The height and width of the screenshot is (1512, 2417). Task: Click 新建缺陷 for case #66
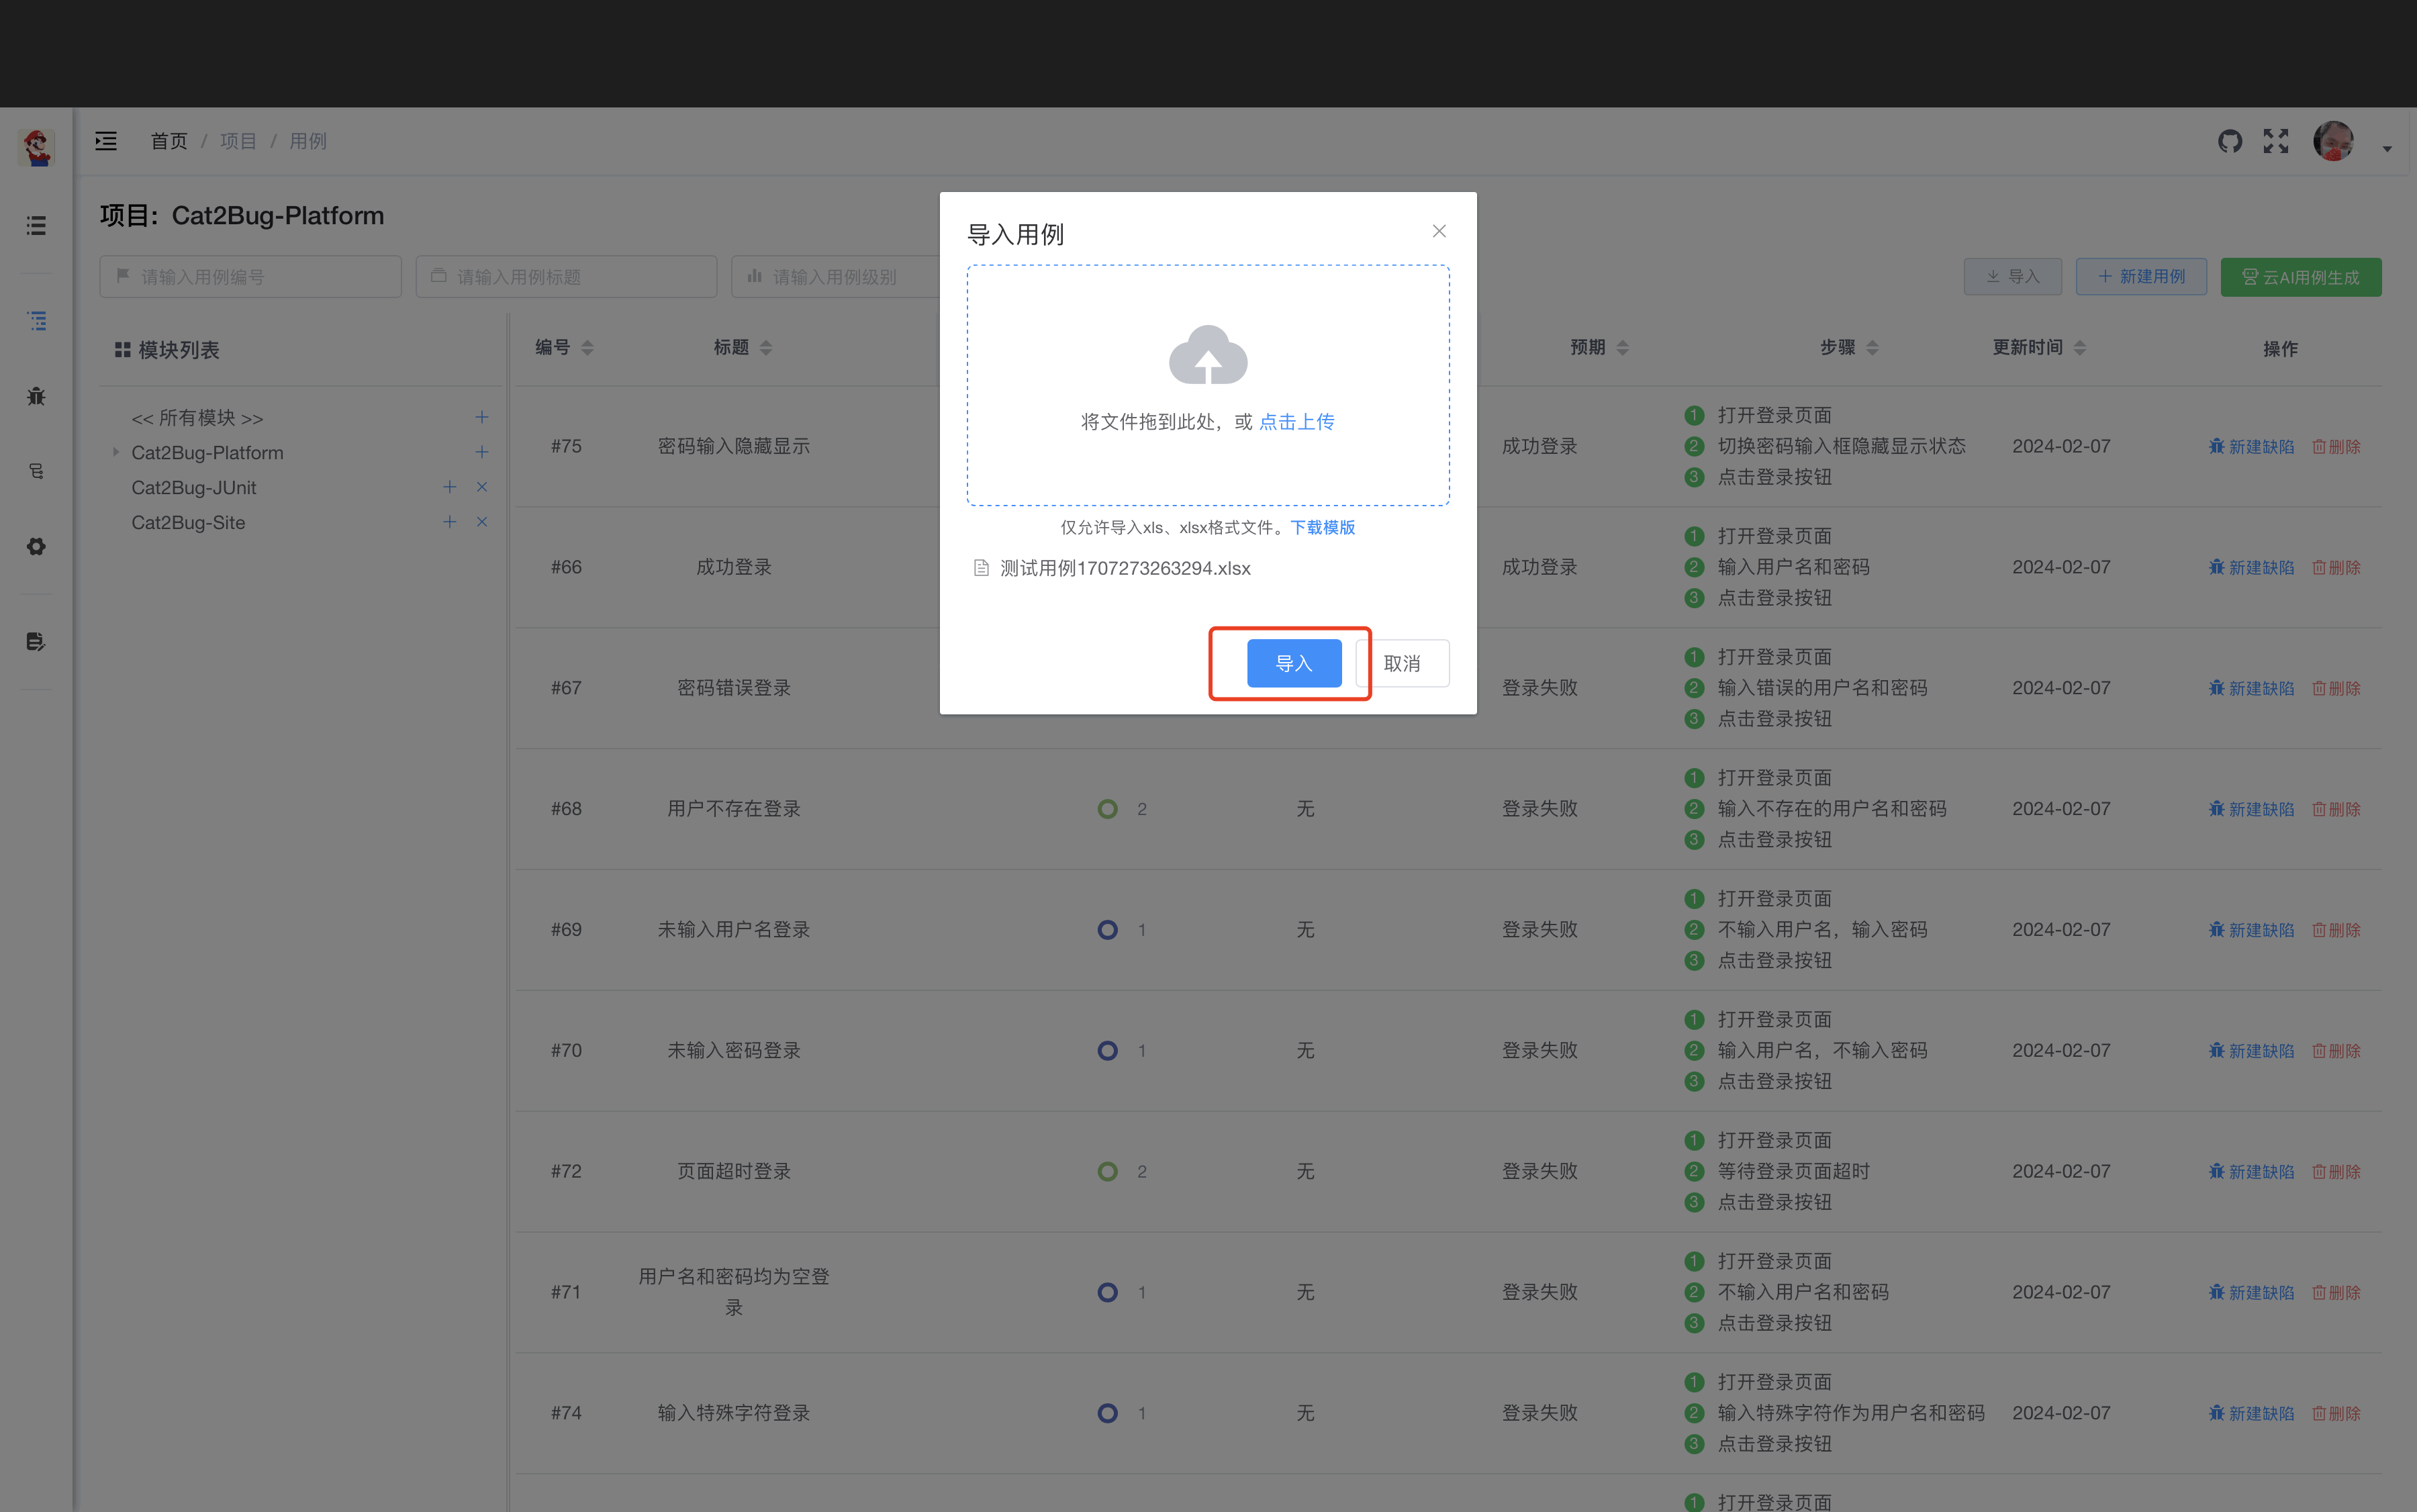click(2251, 567)
